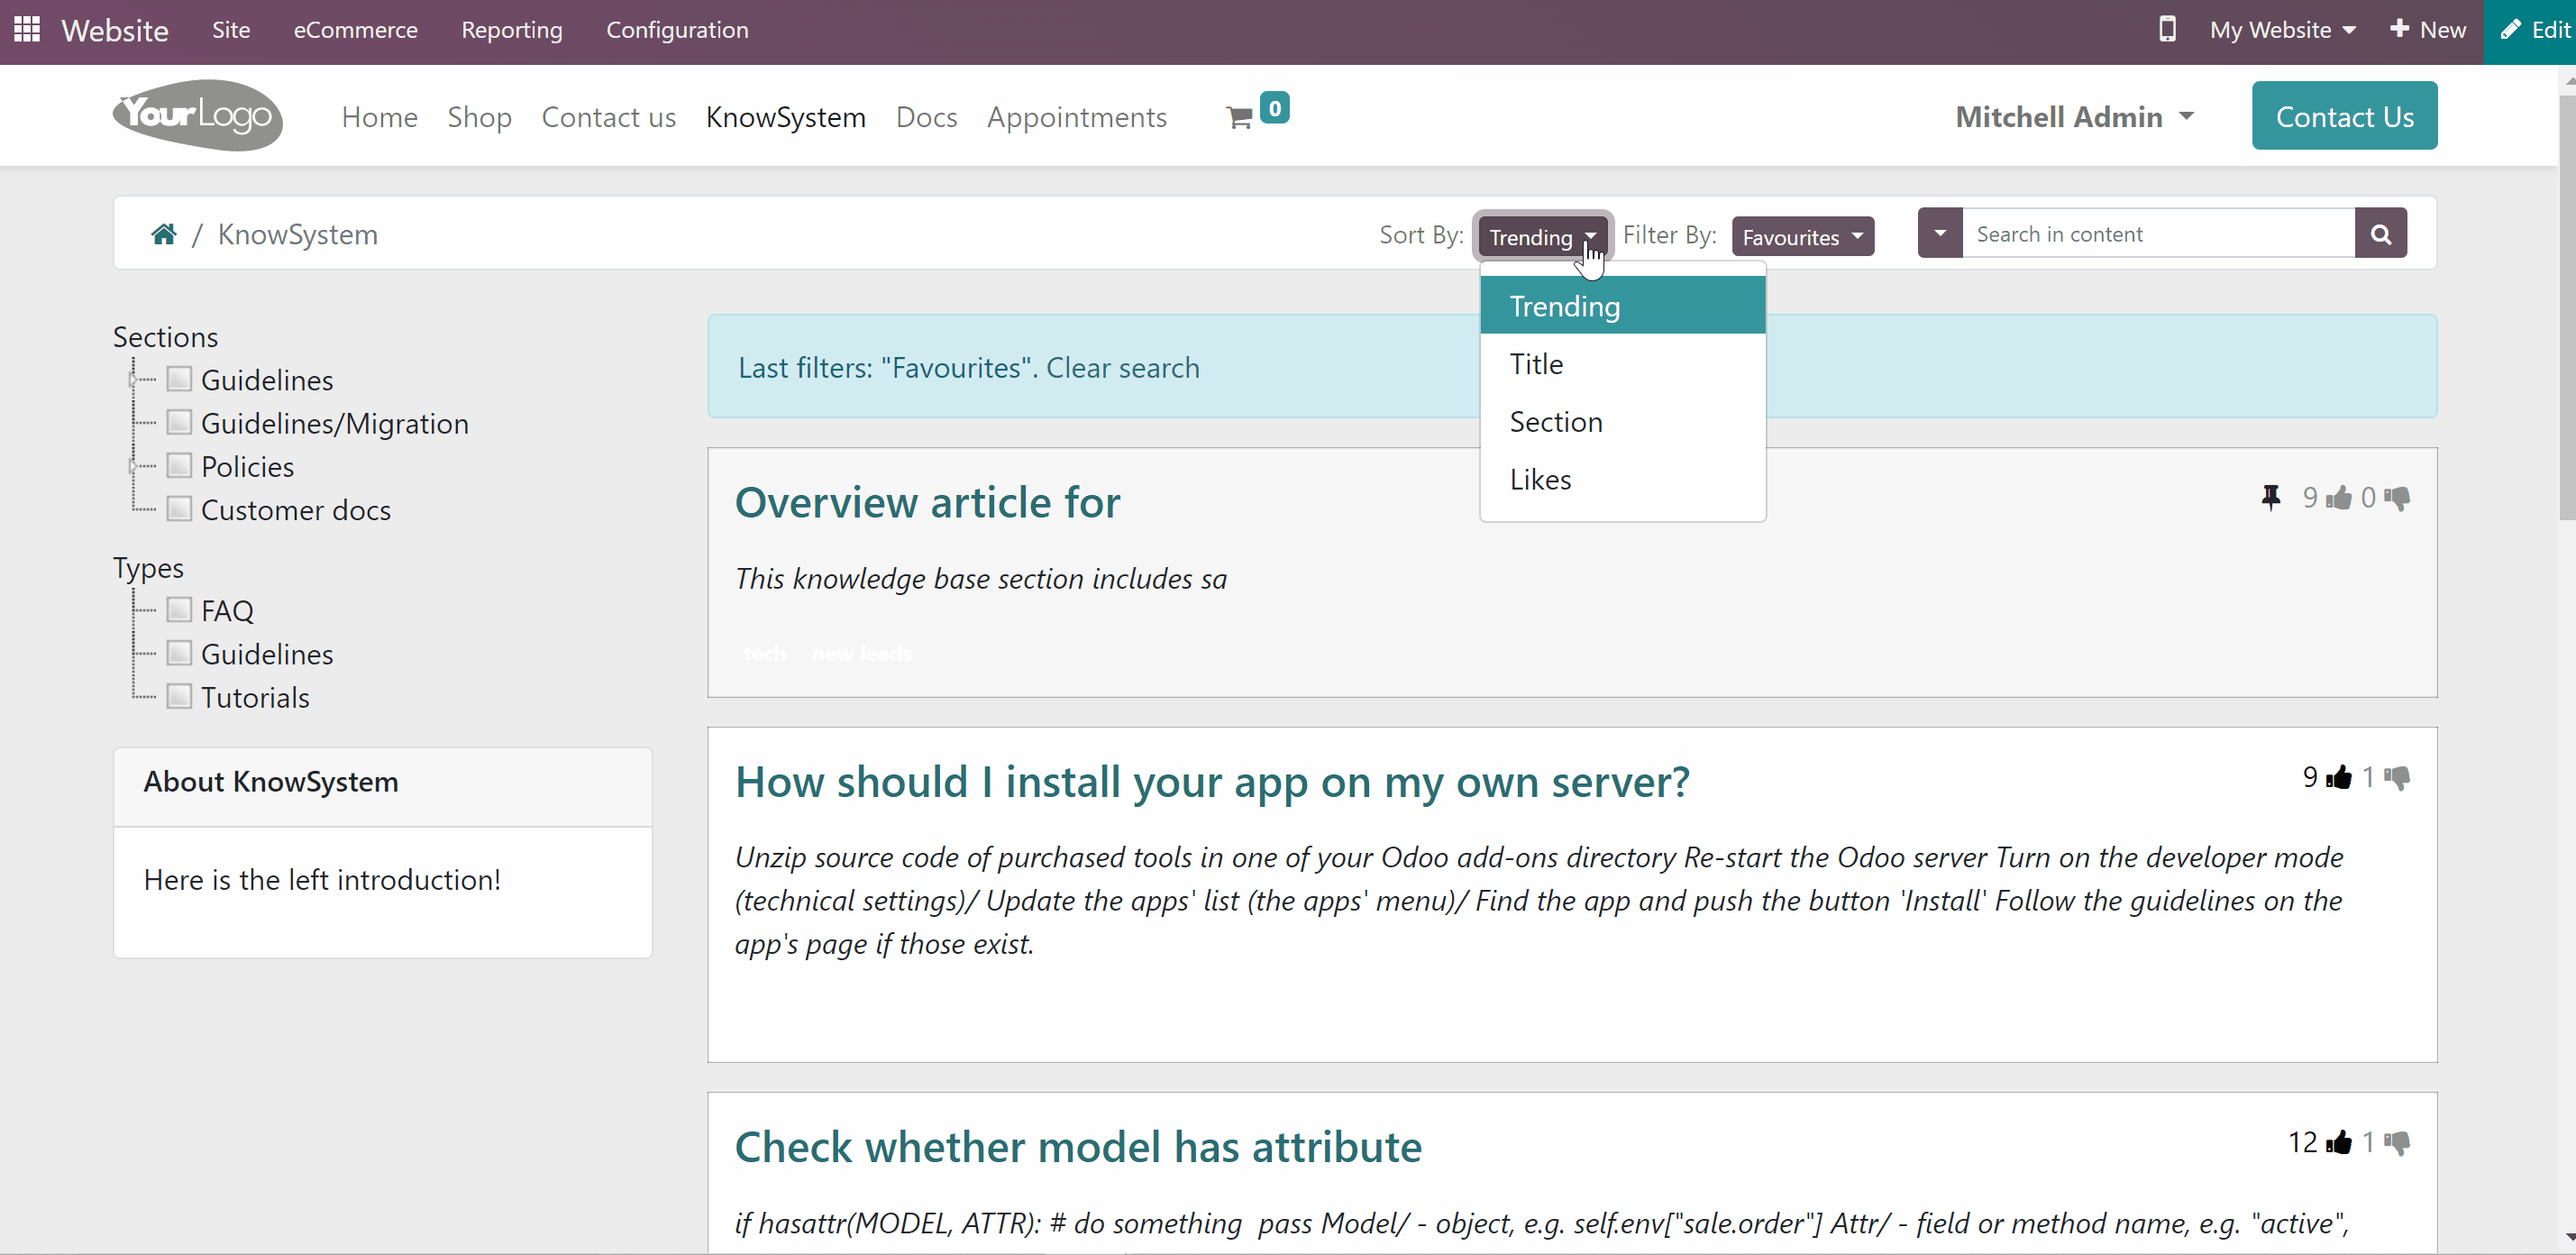The height and width of the screenshot is (1255, 2576).
Task: Select Trending sort option
Action: pos(1622,306)
